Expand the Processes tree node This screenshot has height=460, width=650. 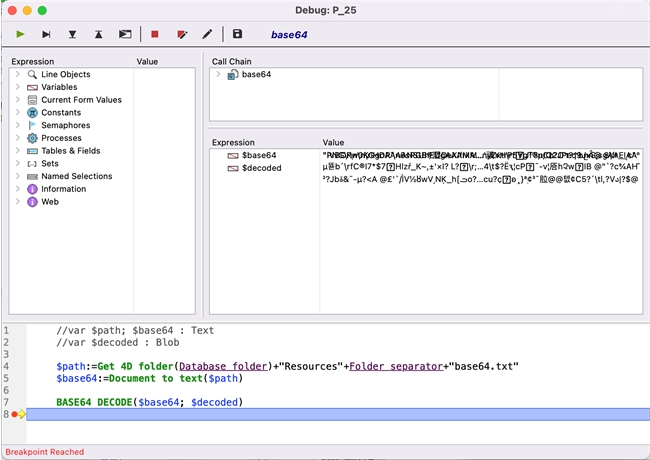(x=18, y=139)
